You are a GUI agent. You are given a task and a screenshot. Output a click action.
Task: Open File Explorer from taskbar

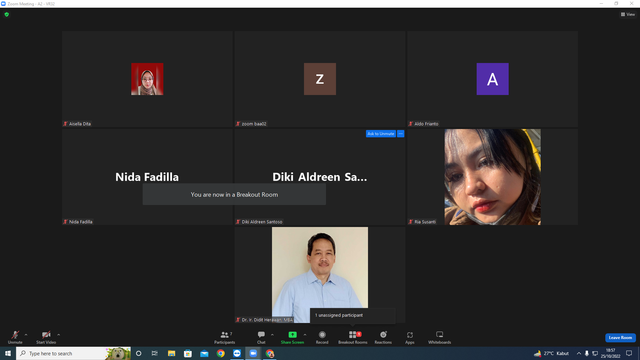(171, 353)
